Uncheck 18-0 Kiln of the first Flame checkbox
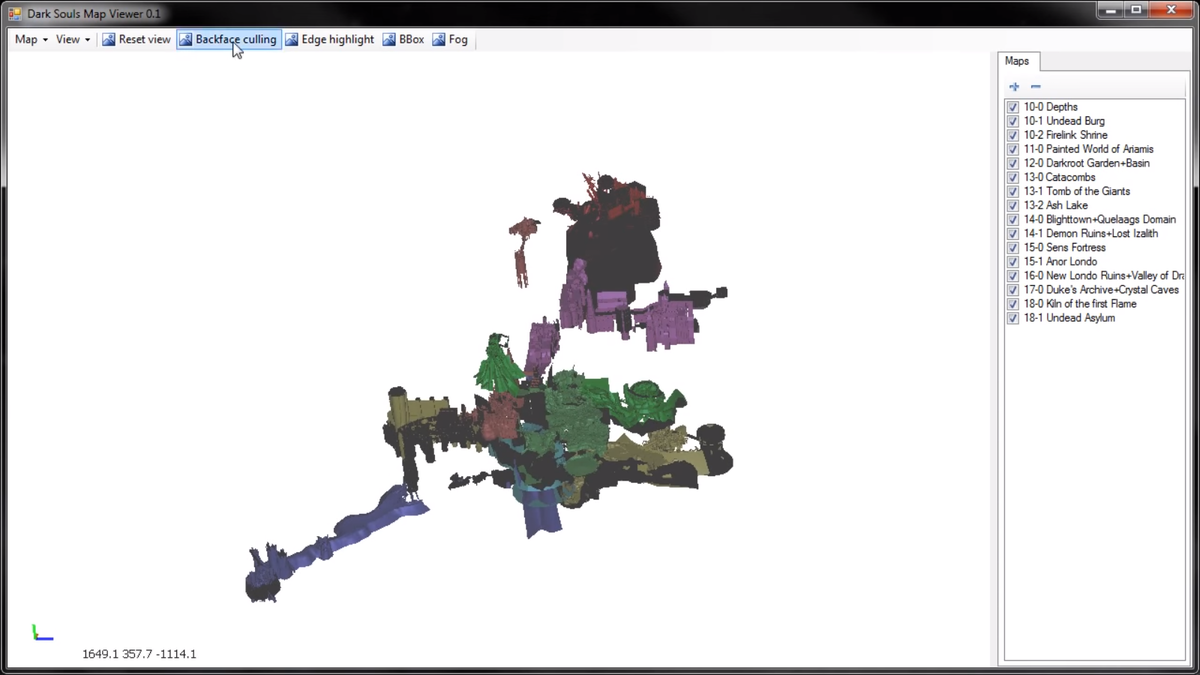Viewport: 1200px width, 675px height. pyautogui.click(x=1013, y=303)
